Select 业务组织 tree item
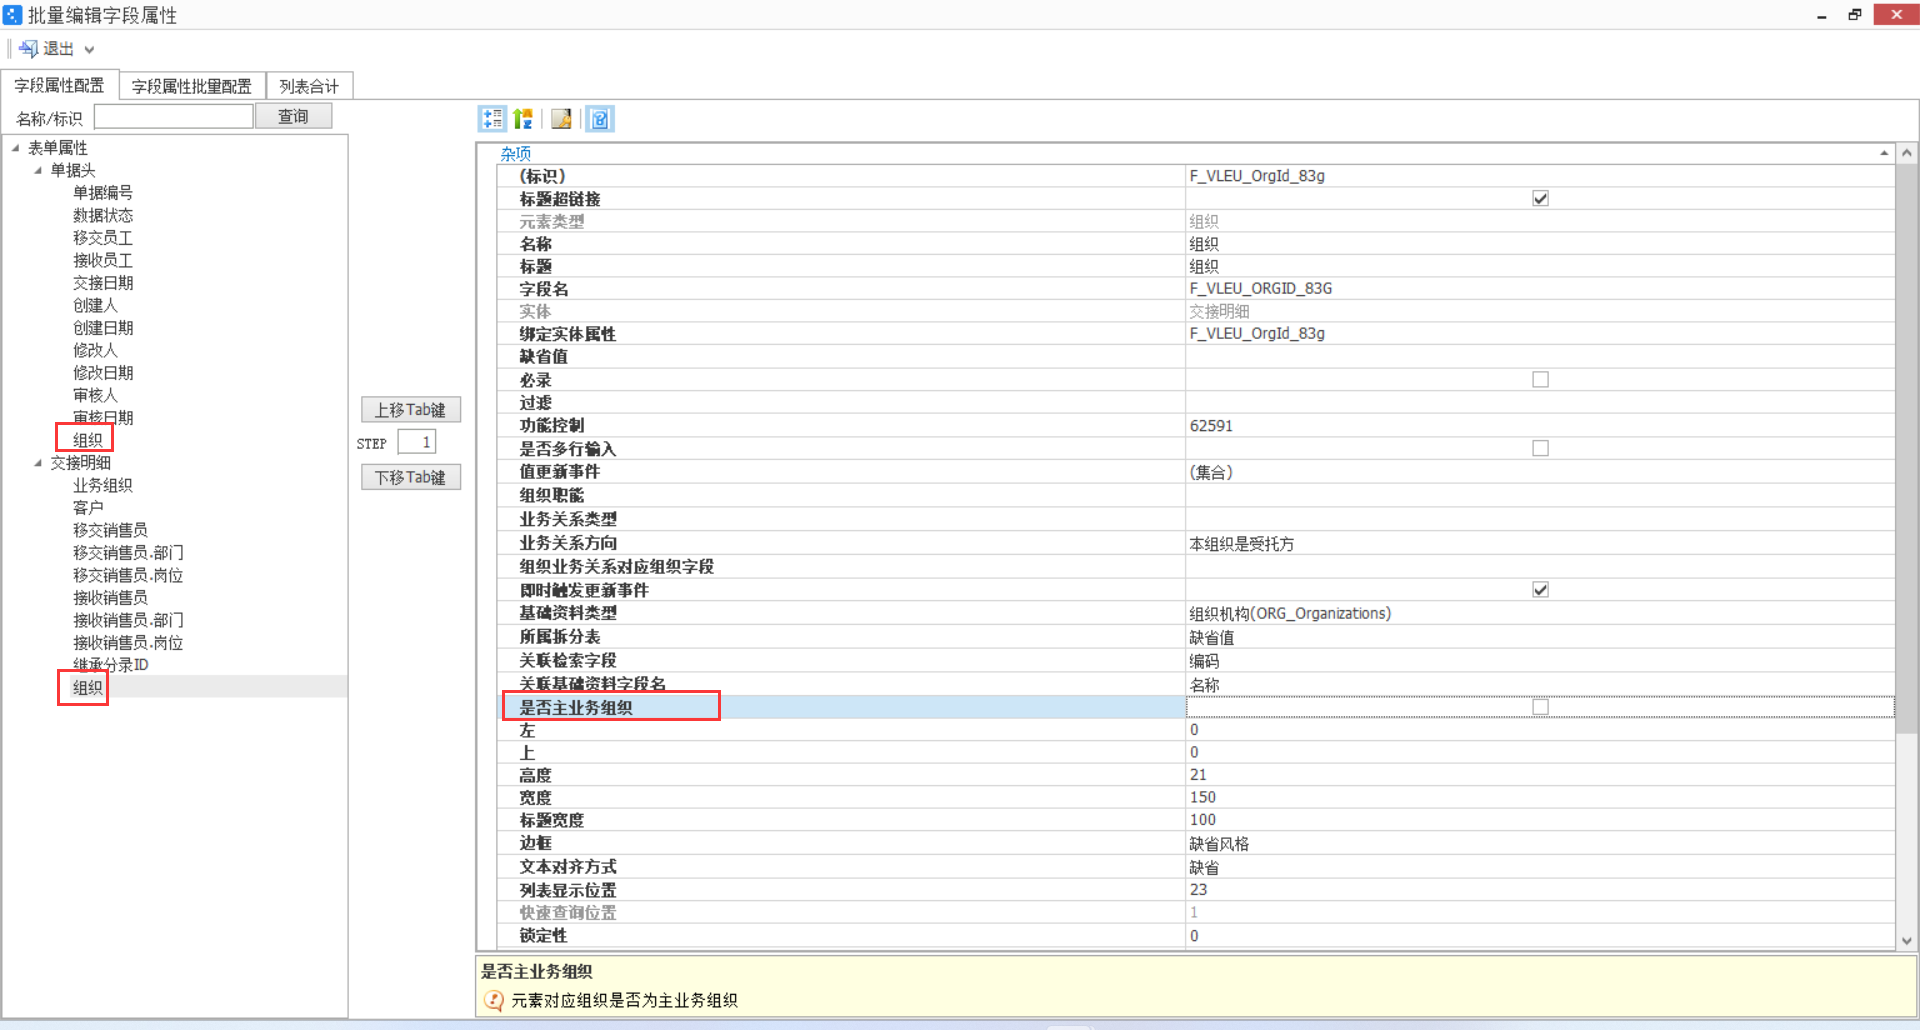This screenshot has height=1030, width=1920. click(103, 485)
